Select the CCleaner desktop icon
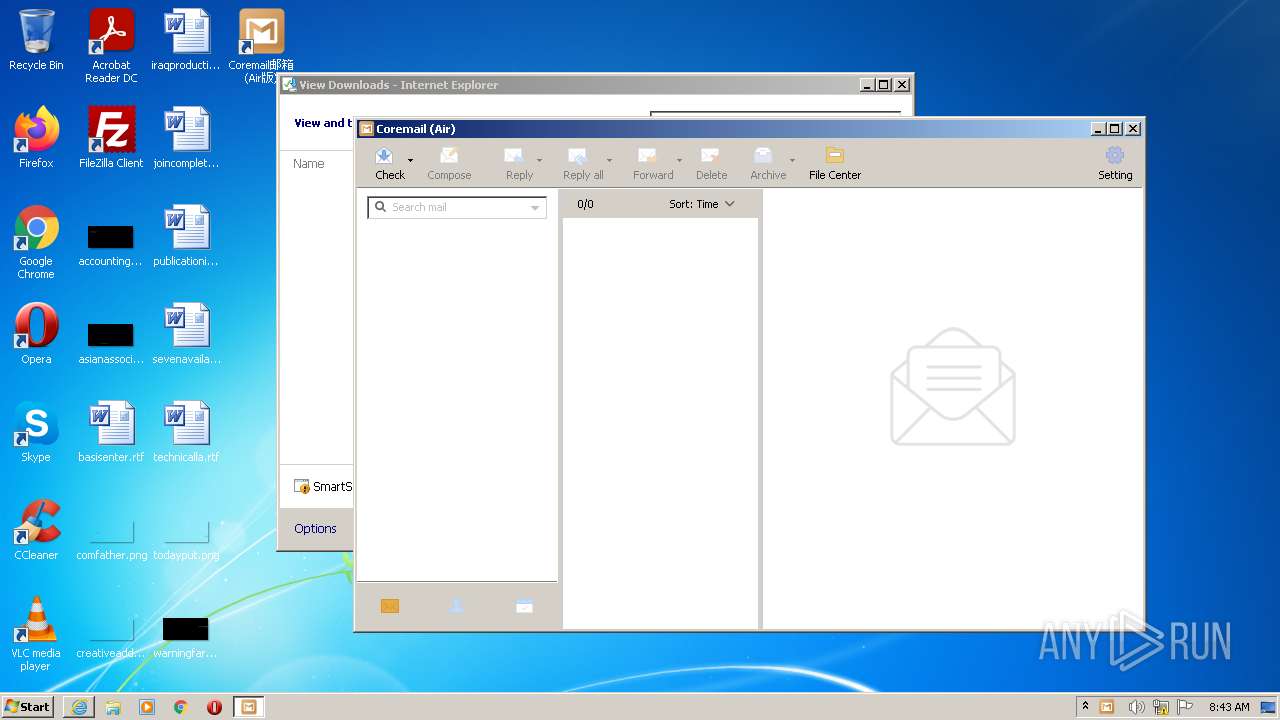 [36, 531]
